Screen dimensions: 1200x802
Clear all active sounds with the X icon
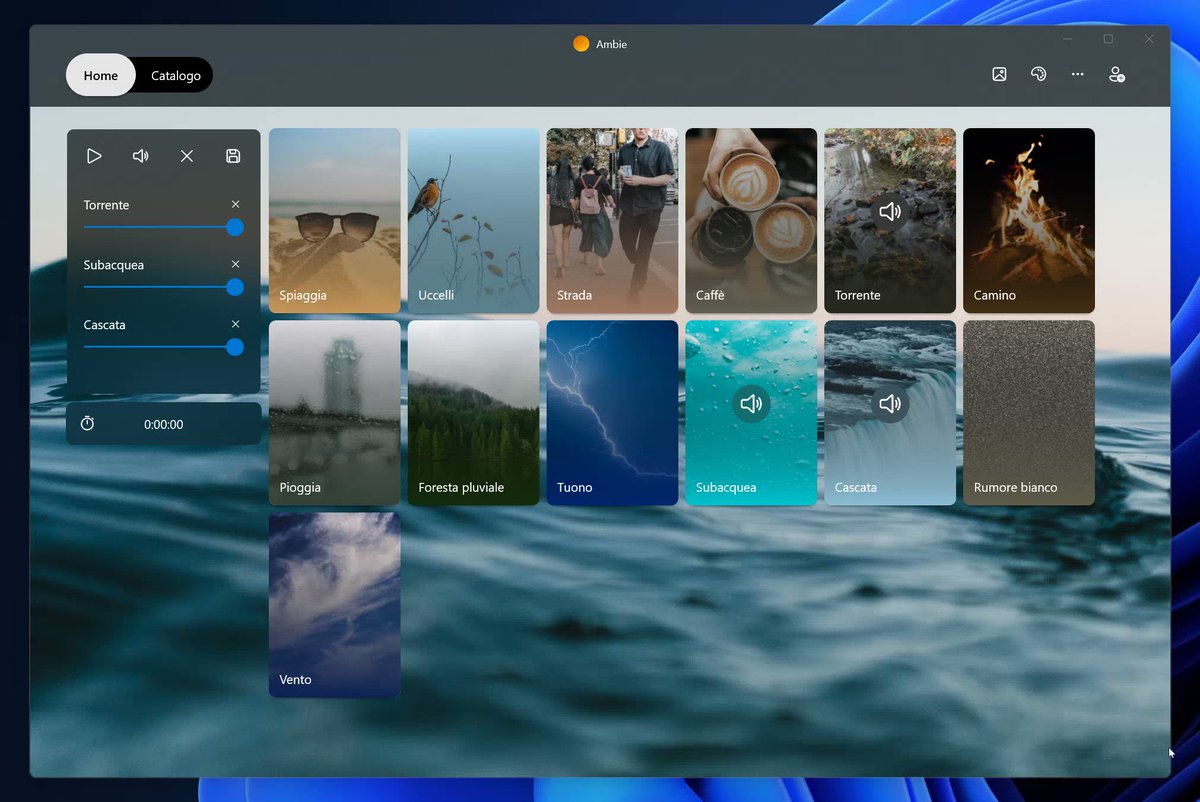[x=187, y=156]
